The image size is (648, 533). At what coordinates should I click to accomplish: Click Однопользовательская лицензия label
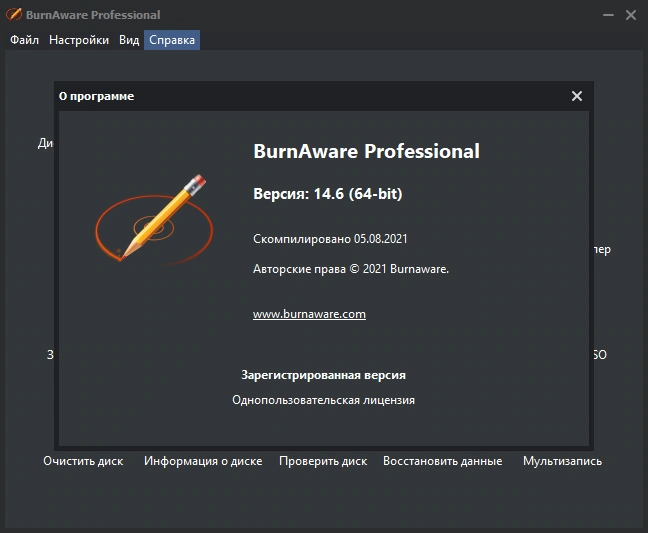[324, 400]
